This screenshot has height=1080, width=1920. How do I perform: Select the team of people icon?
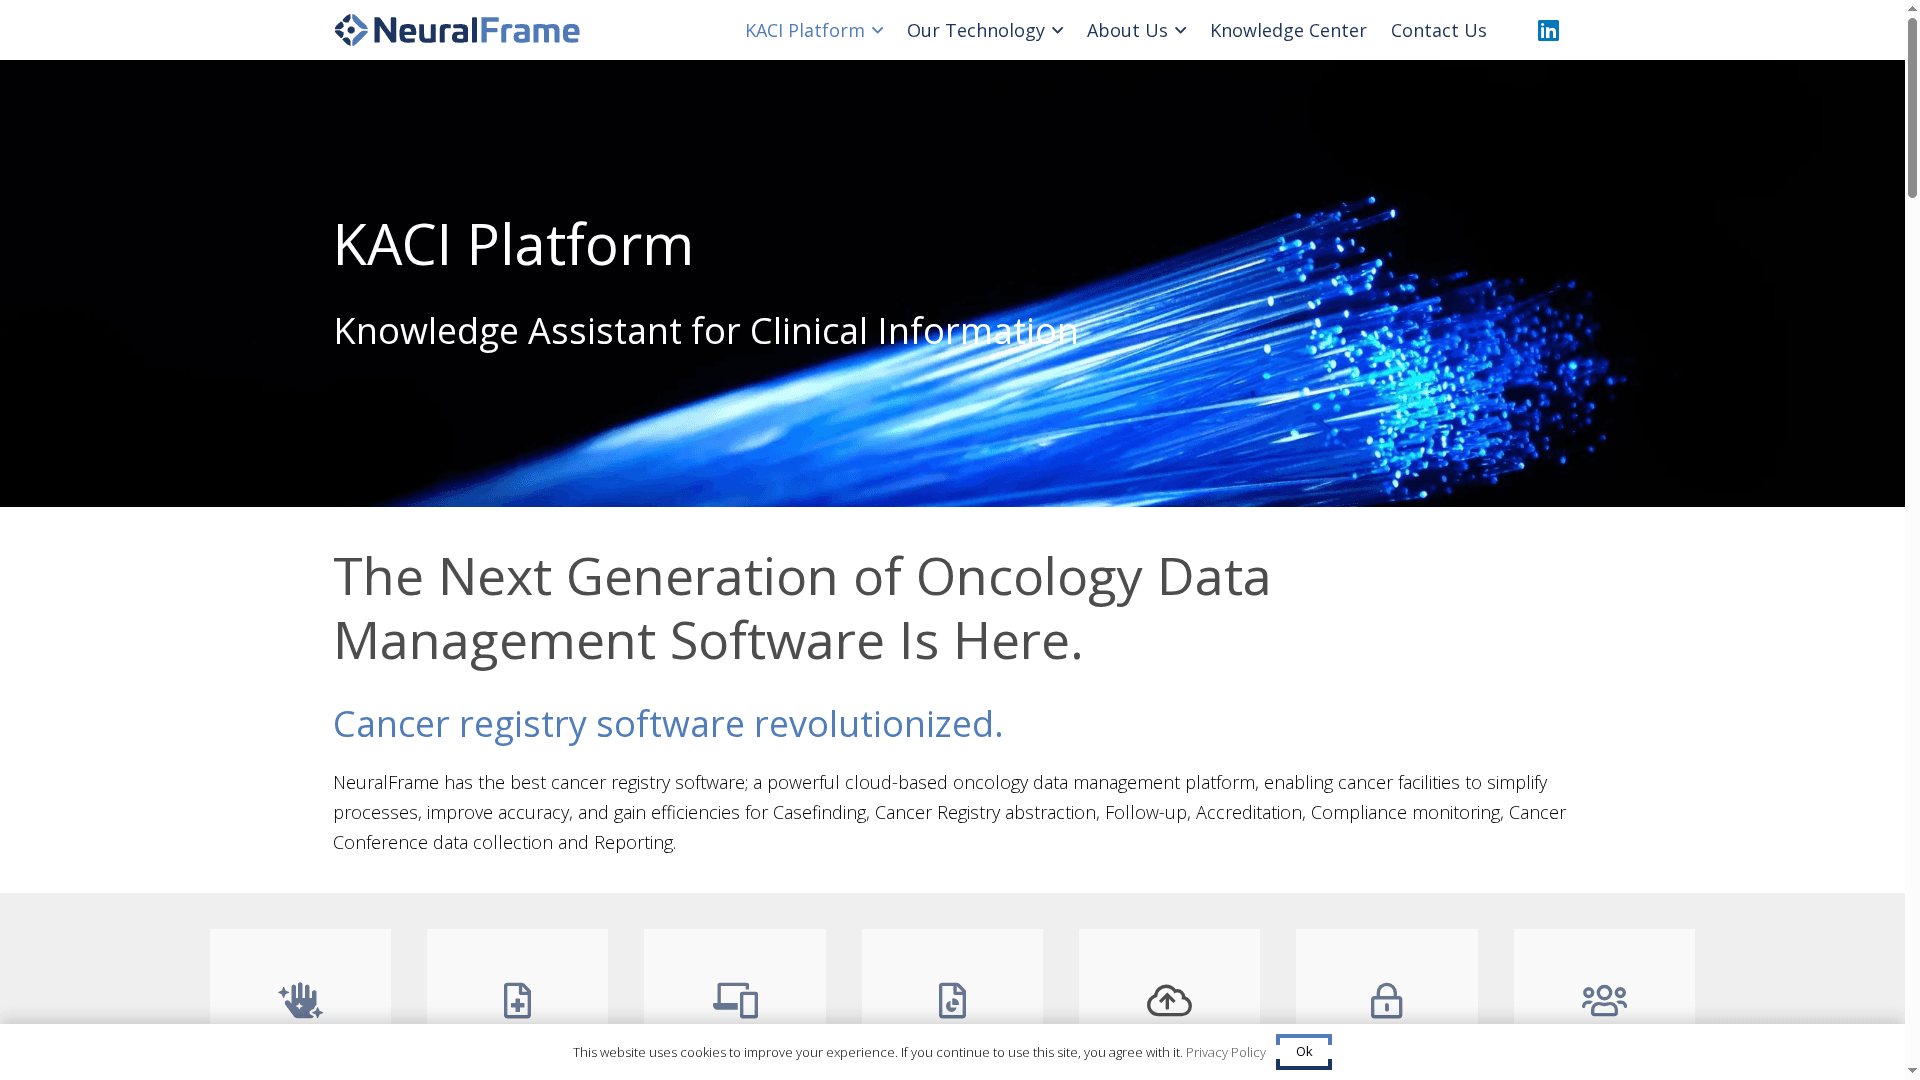(1604, 1000)
